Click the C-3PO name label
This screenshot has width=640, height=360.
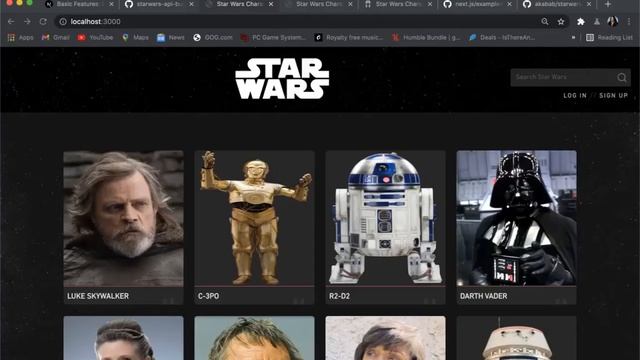click(x=209, y=296)
